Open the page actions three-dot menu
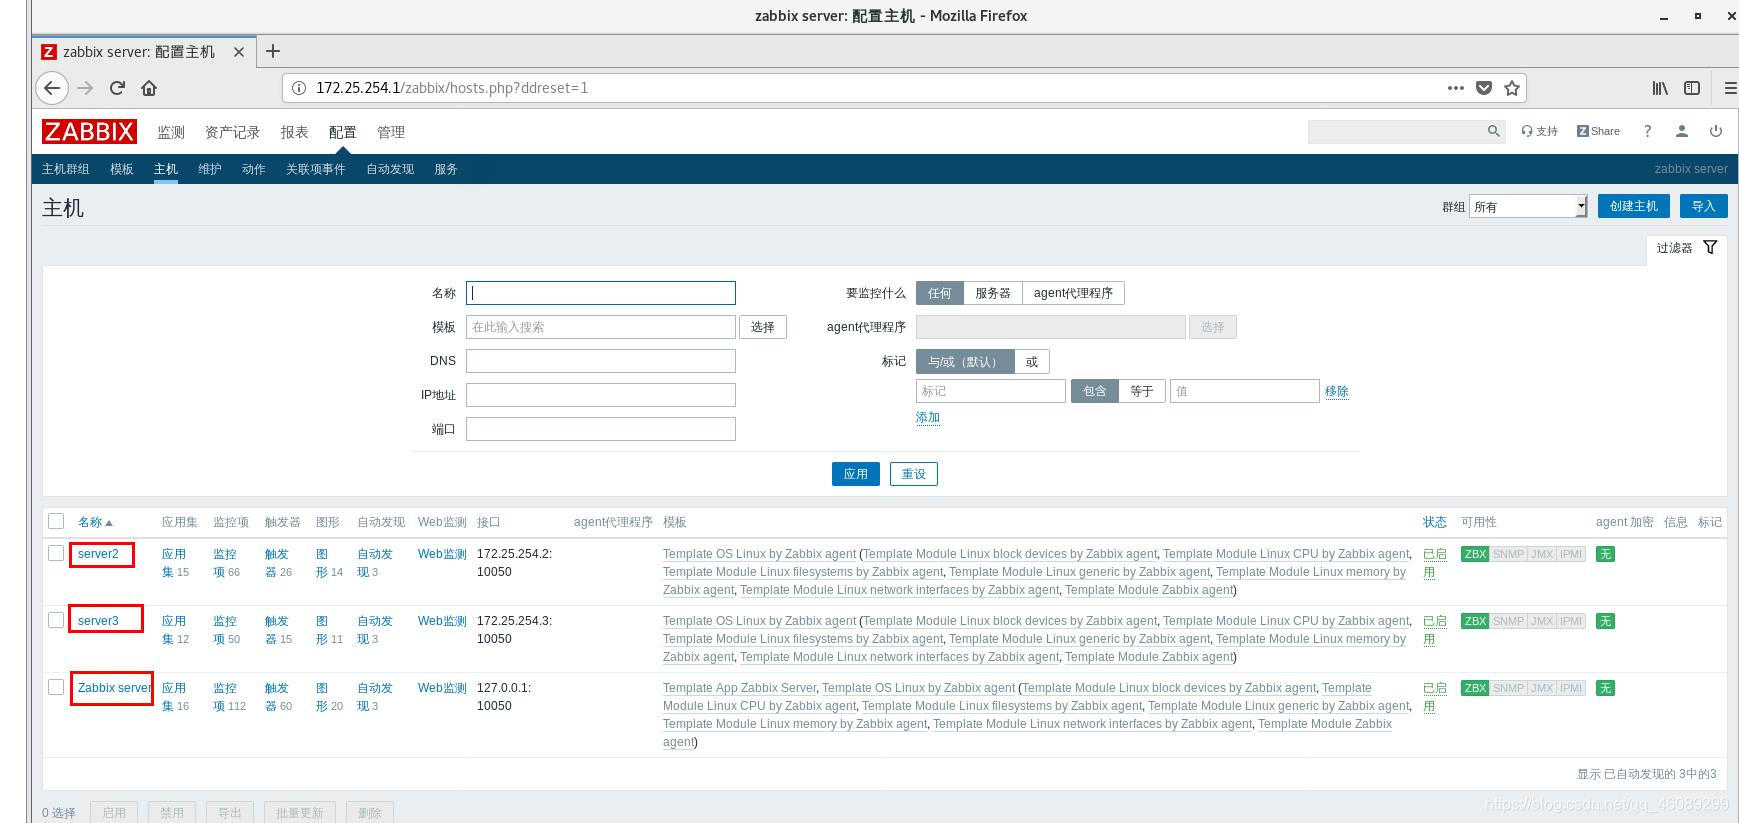This screenshot has width=1739, height=823. [1456, 88]
